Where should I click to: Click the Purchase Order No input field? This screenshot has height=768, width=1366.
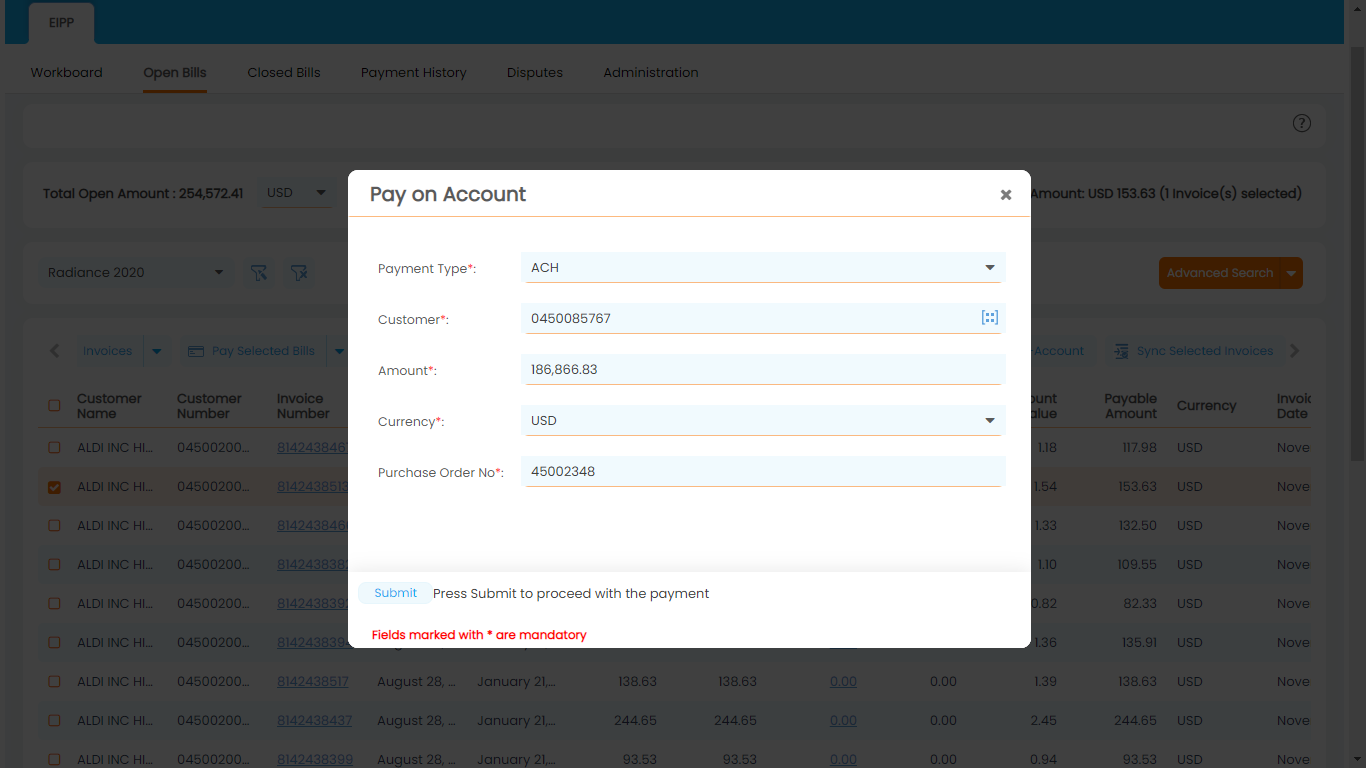[x=763, y=471]
